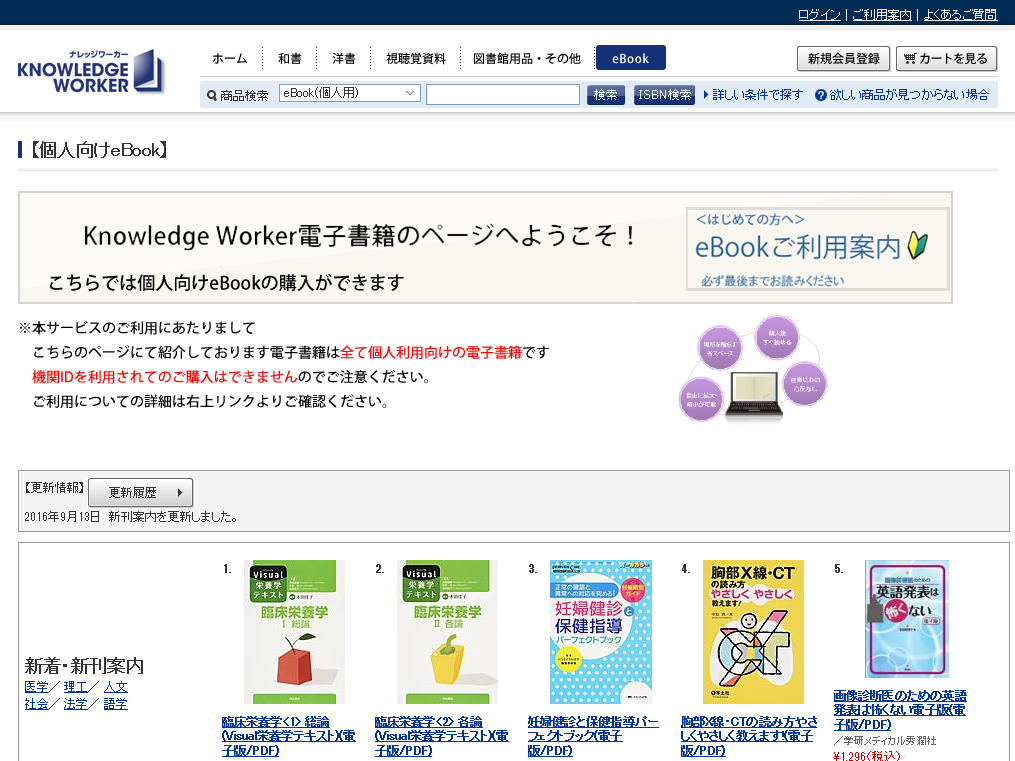This screenshot has height=761, width=1015.
Task: Click 胸部X線・CT book cover
Action: click(x=753, y=632)
